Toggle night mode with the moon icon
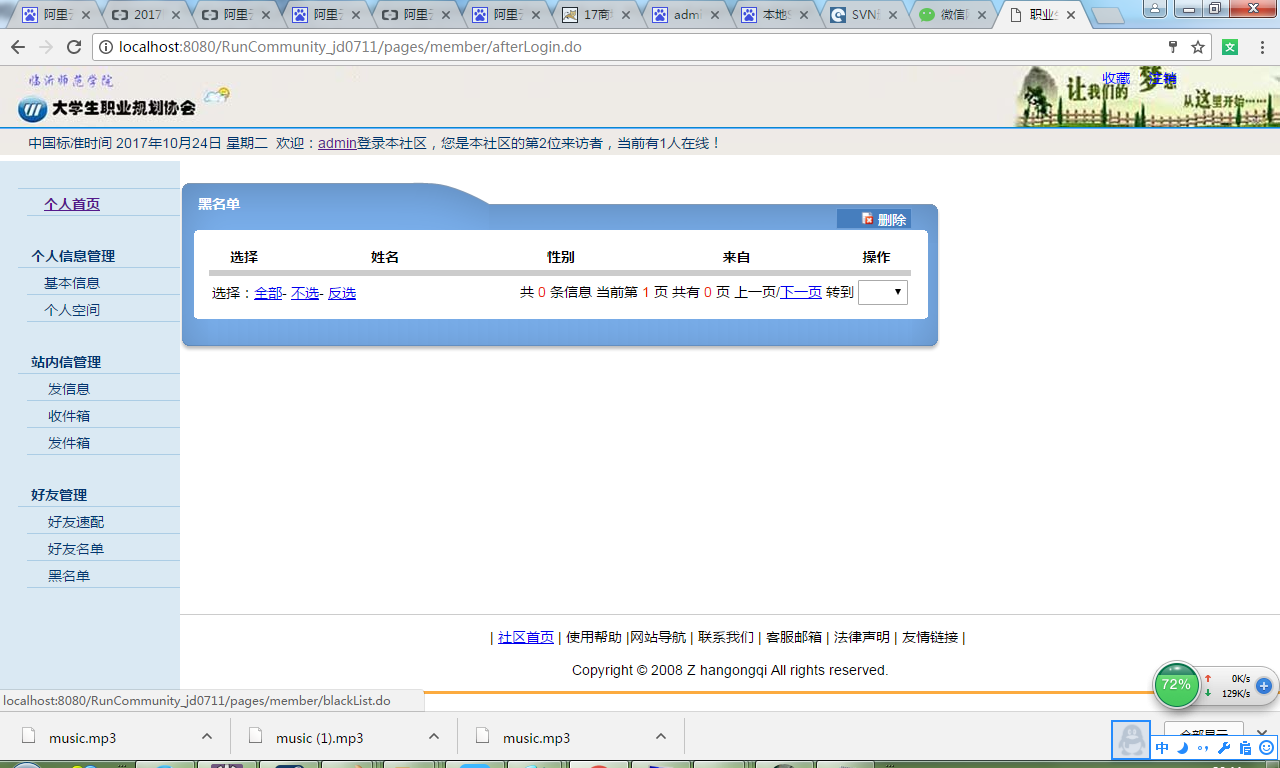This screenshot has width=1280, height=768. pyautogui.click(x=1182, y=747)
